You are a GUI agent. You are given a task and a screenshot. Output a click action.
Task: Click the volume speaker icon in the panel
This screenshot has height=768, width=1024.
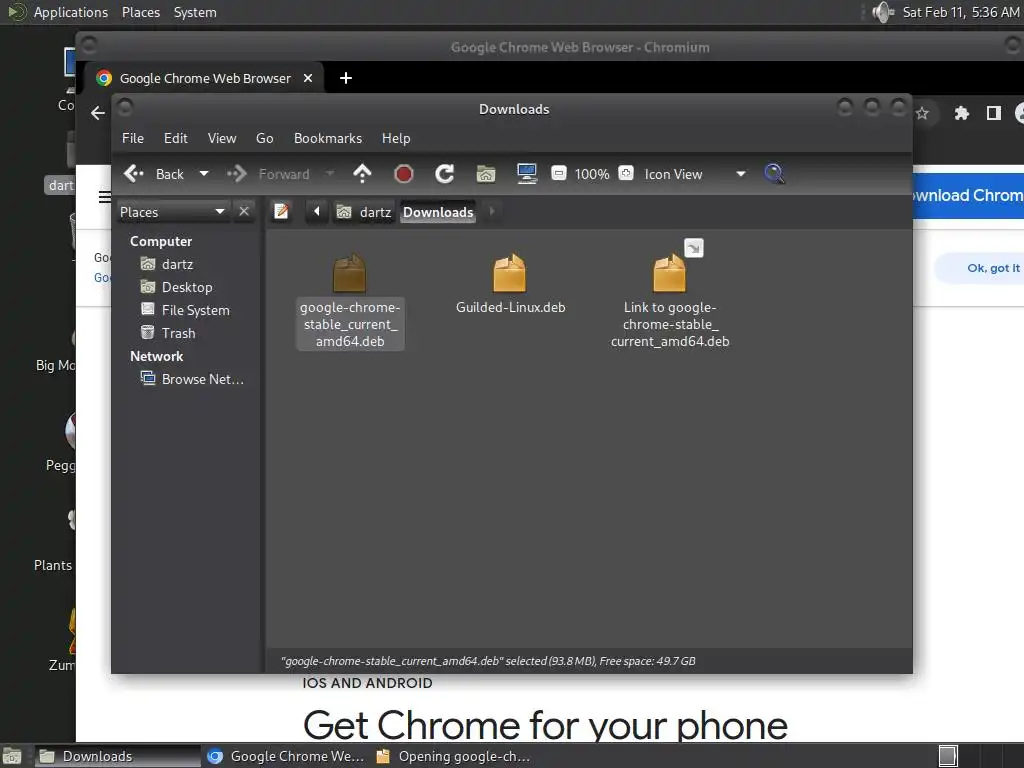[883, 12]
